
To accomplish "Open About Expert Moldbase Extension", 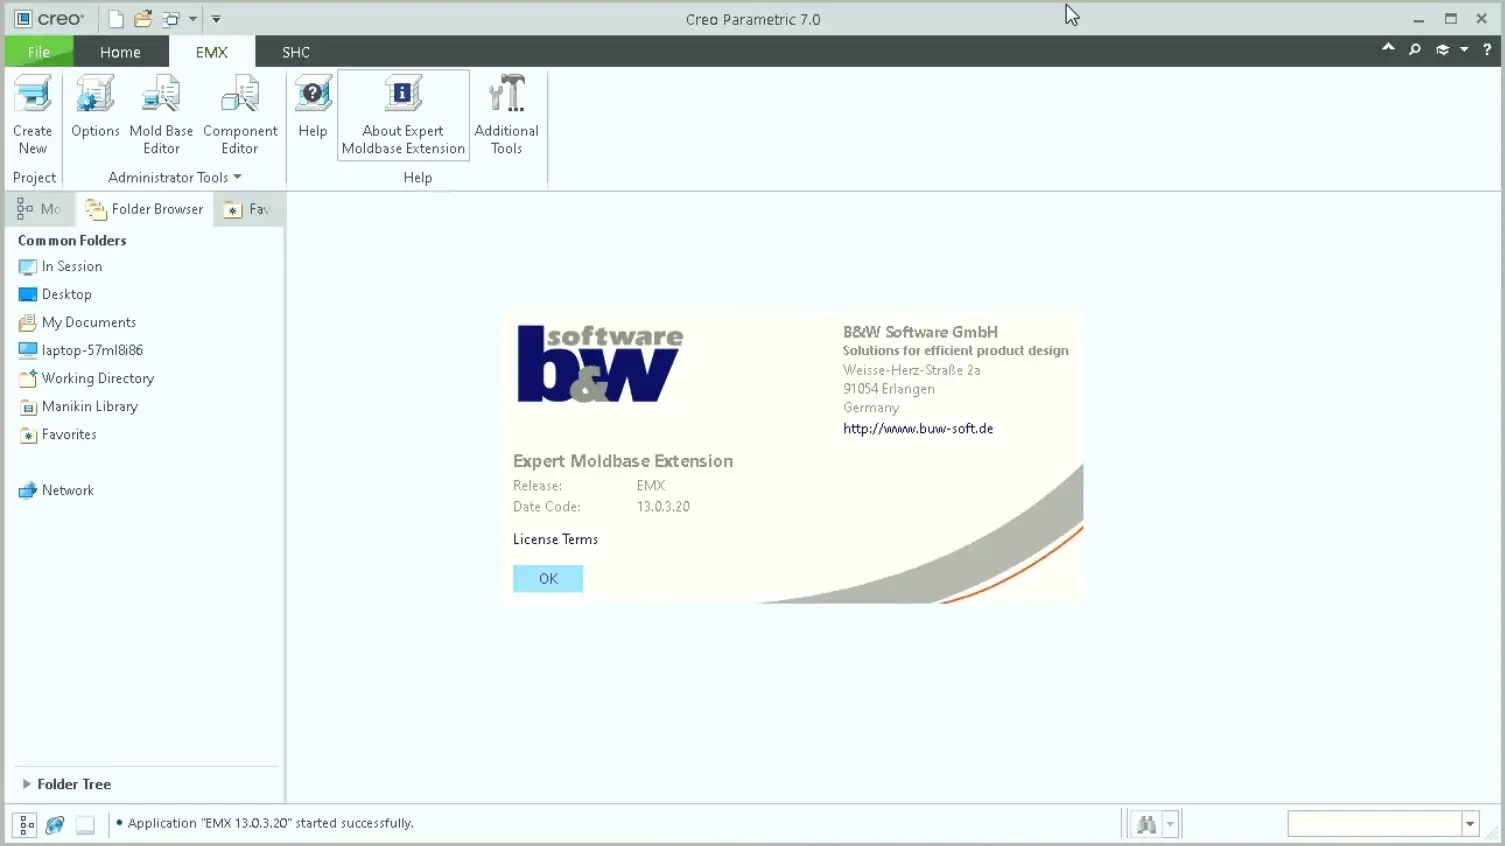I will pos(403,115).
